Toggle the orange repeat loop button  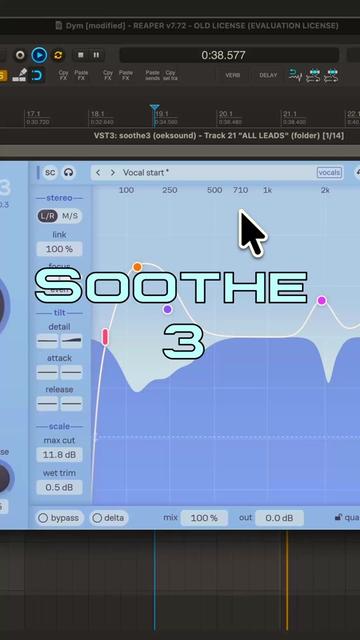(58, 55)
